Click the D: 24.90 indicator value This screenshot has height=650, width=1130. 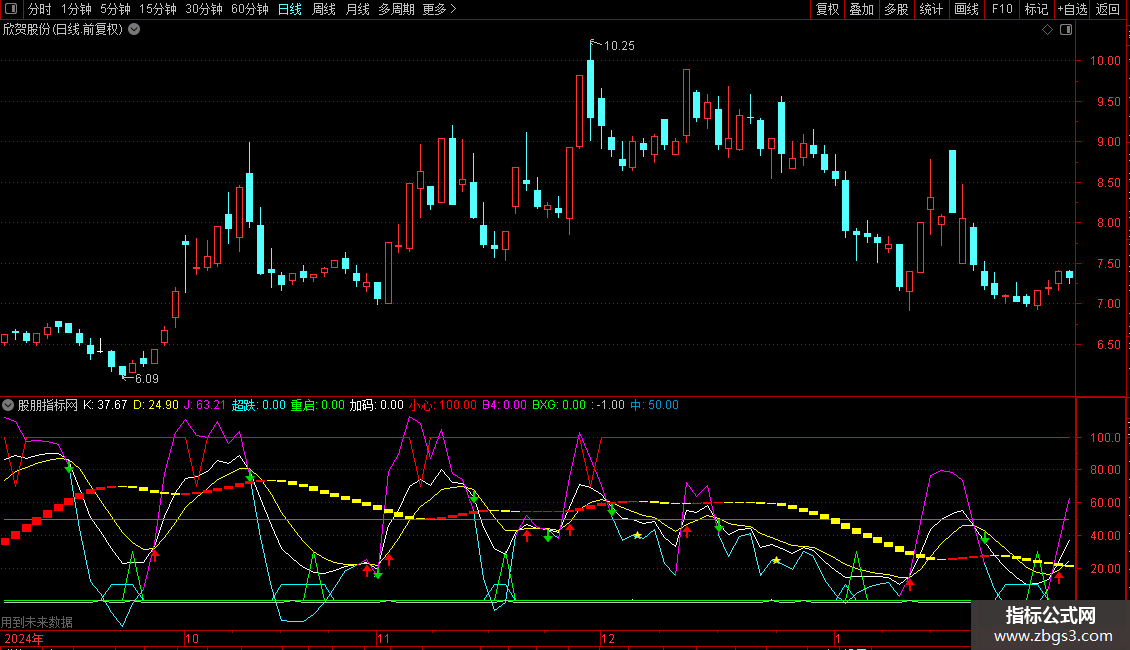pos(156,405)
